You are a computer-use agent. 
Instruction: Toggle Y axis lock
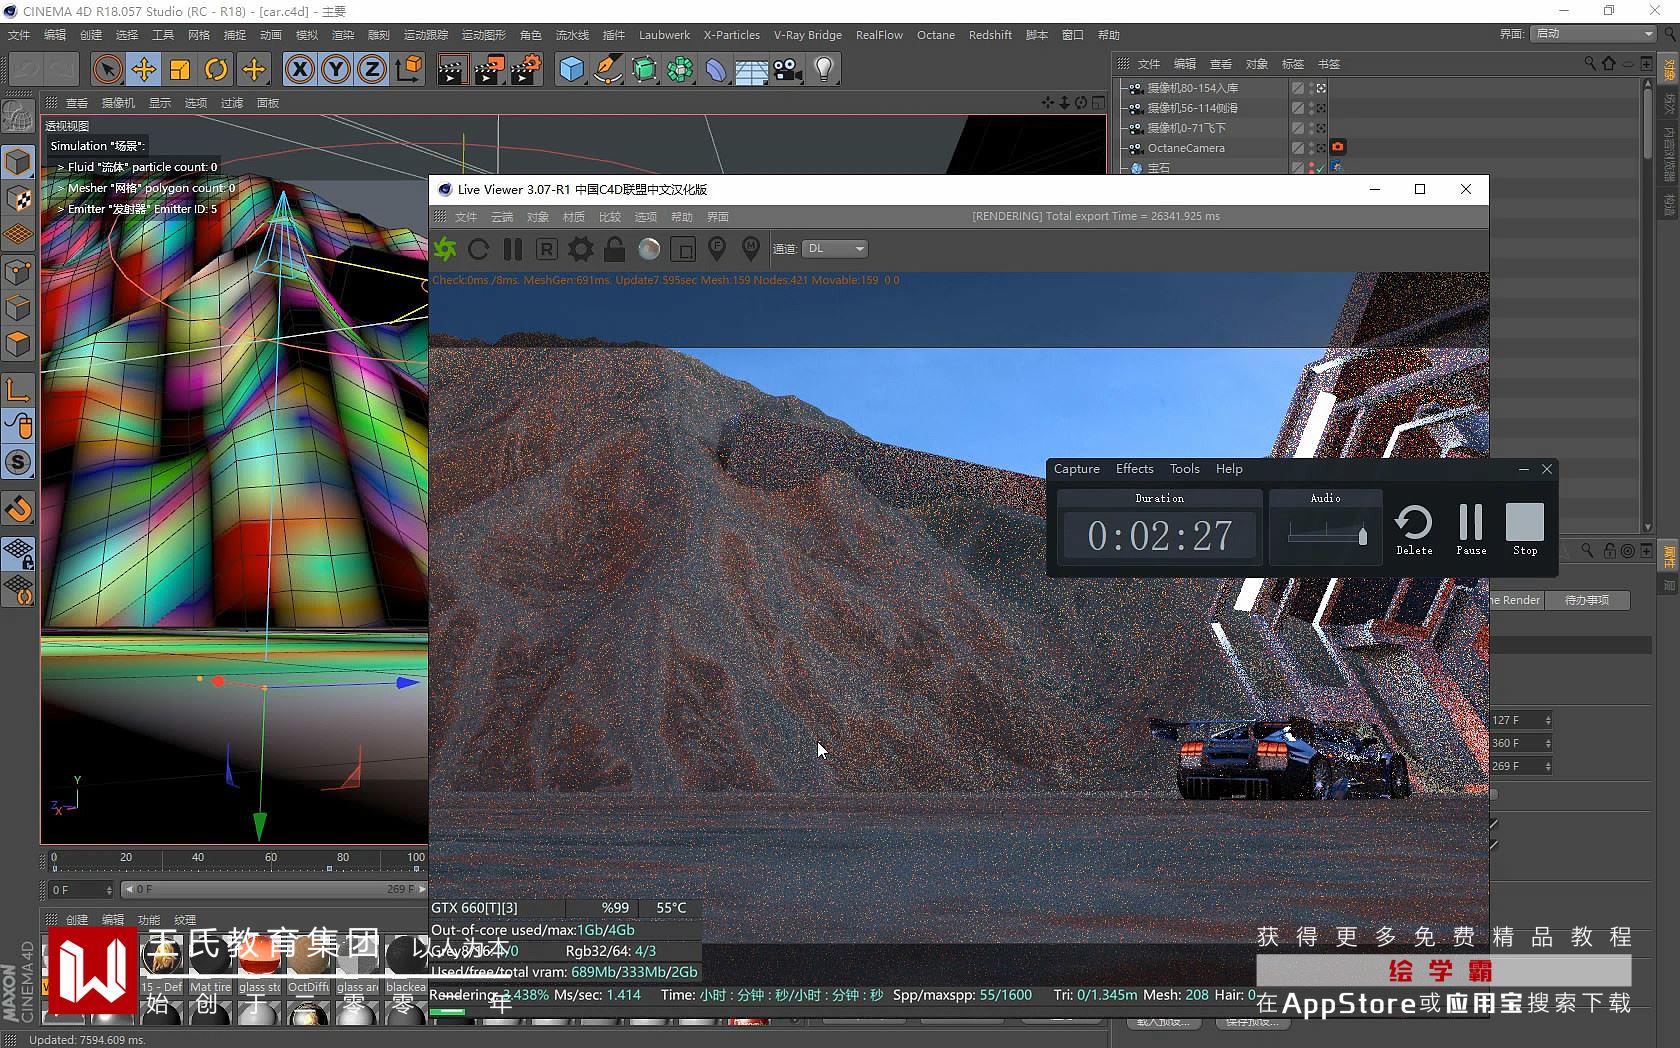(x=336, y=69)
